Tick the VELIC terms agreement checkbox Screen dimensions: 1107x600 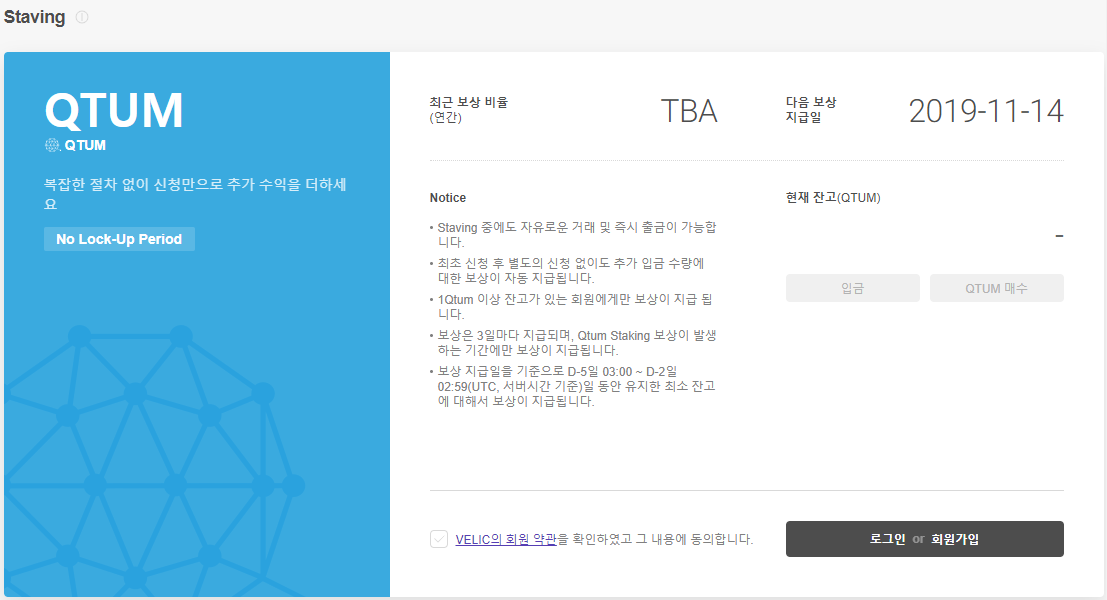[438, 539]
